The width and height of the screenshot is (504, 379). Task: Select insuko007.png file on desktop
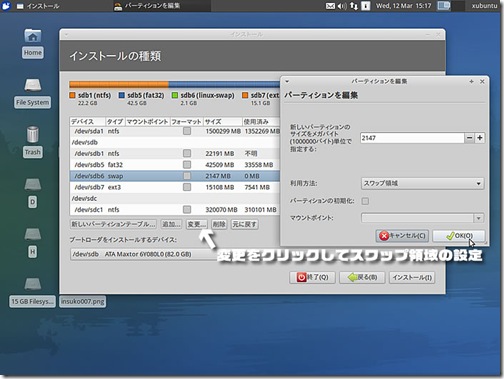tap(82, 301)
